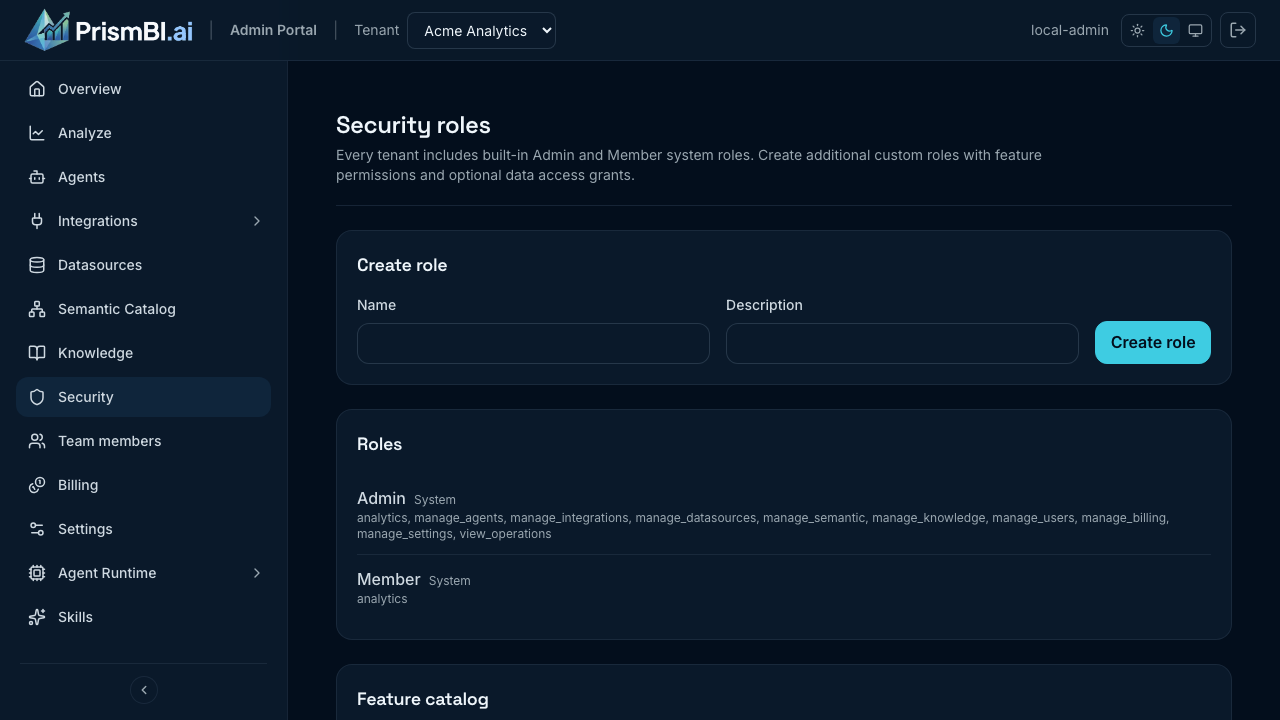This screenshot has width=1280, height=720.
Task: Click the Knowledge book icon
Action: click(37, 353)
